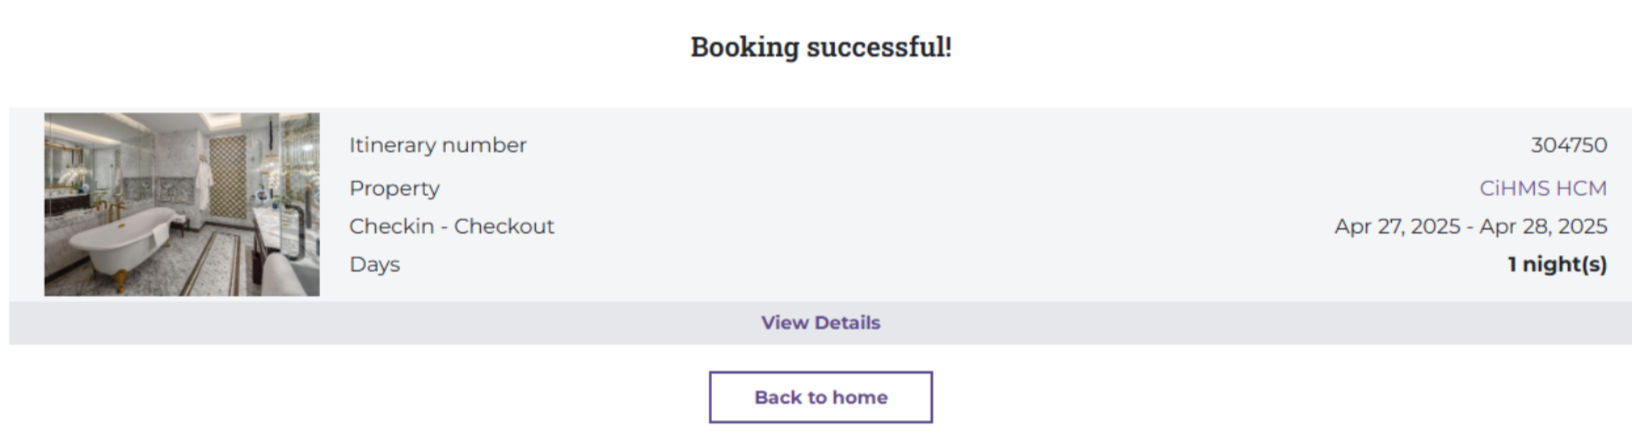Viewport: 1632px width, 431px height.
Task: Click the check-in date Apr 27, 2025
Action: pyautogui.click(x=1397, y=226)
